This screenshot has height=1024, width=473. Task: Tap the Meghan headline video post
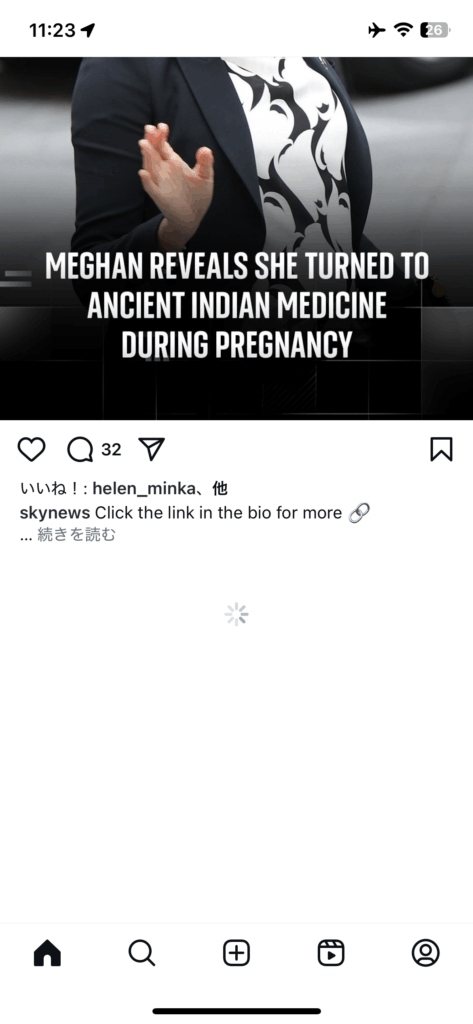pos(236,238)
